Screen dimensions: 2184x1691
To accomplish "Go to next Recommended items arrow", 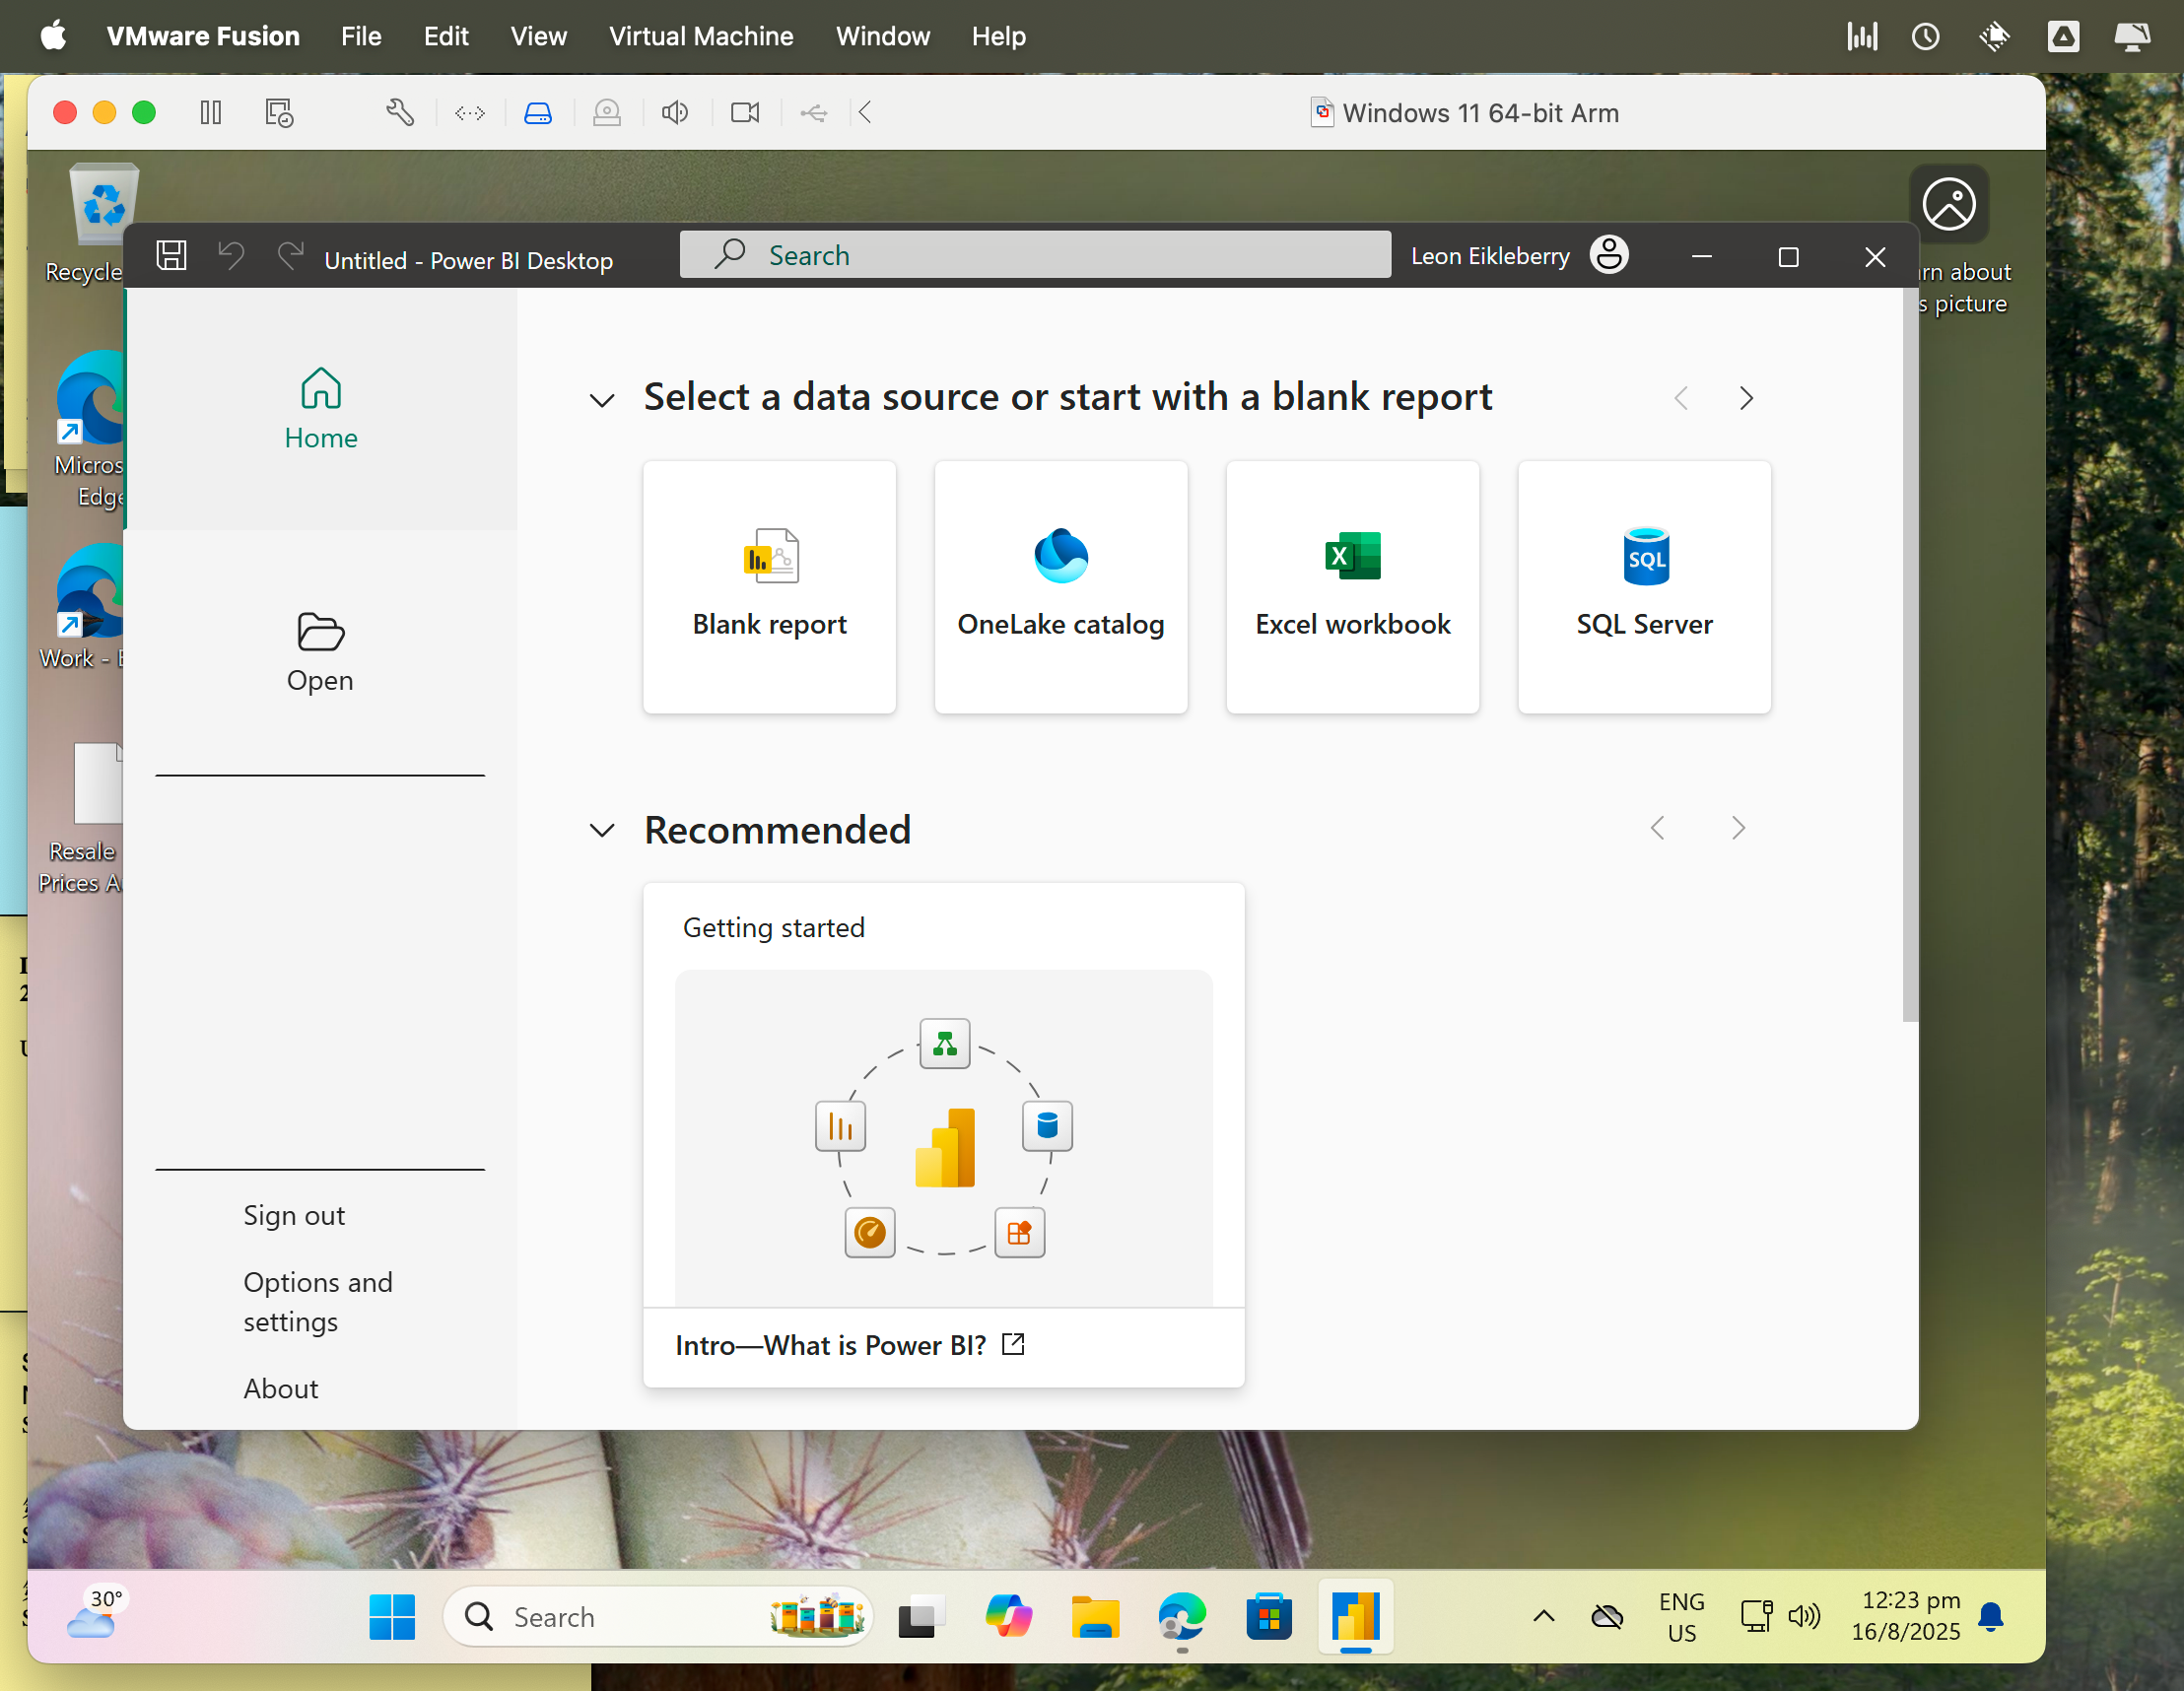I will (1738, 828).
